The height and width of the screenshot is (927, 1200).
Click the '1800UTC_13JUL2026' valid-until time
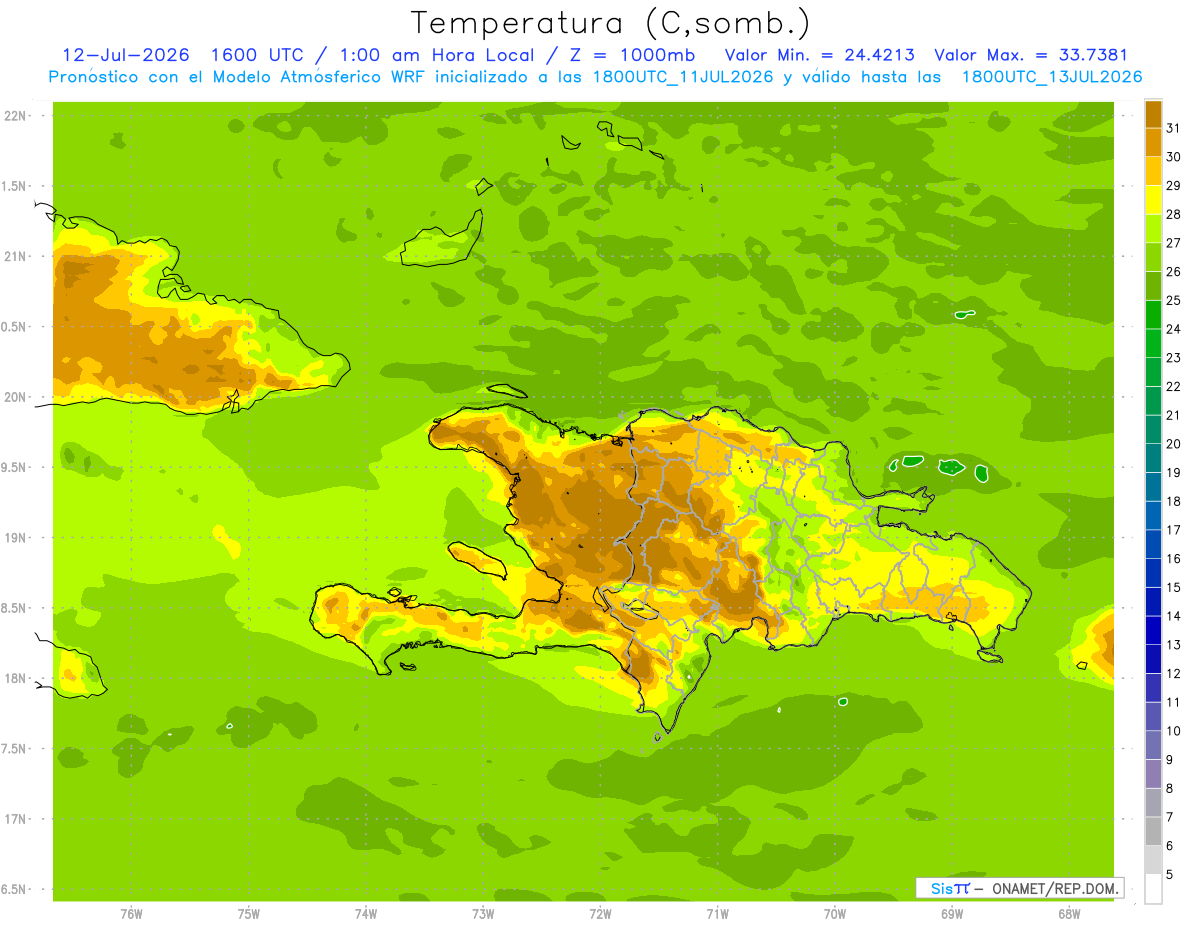click(1052, 77)
